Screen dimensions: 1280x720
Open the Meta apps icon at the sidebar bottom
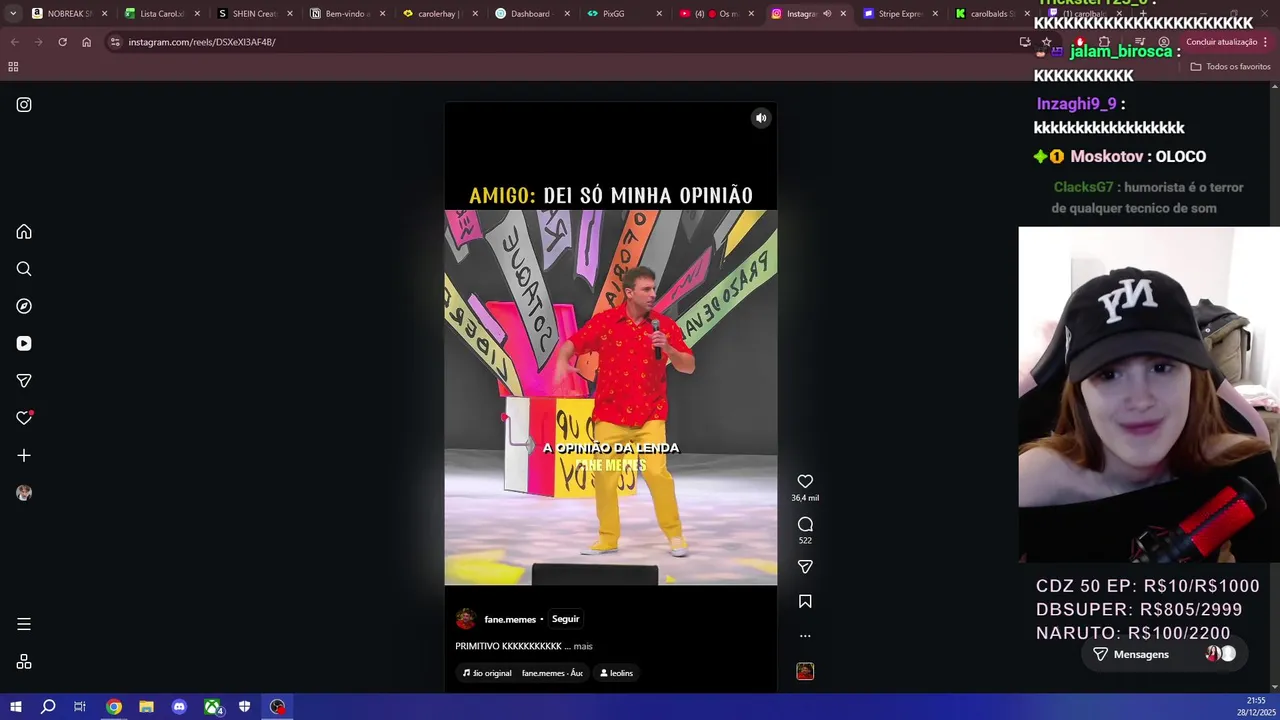pos(24,662)
